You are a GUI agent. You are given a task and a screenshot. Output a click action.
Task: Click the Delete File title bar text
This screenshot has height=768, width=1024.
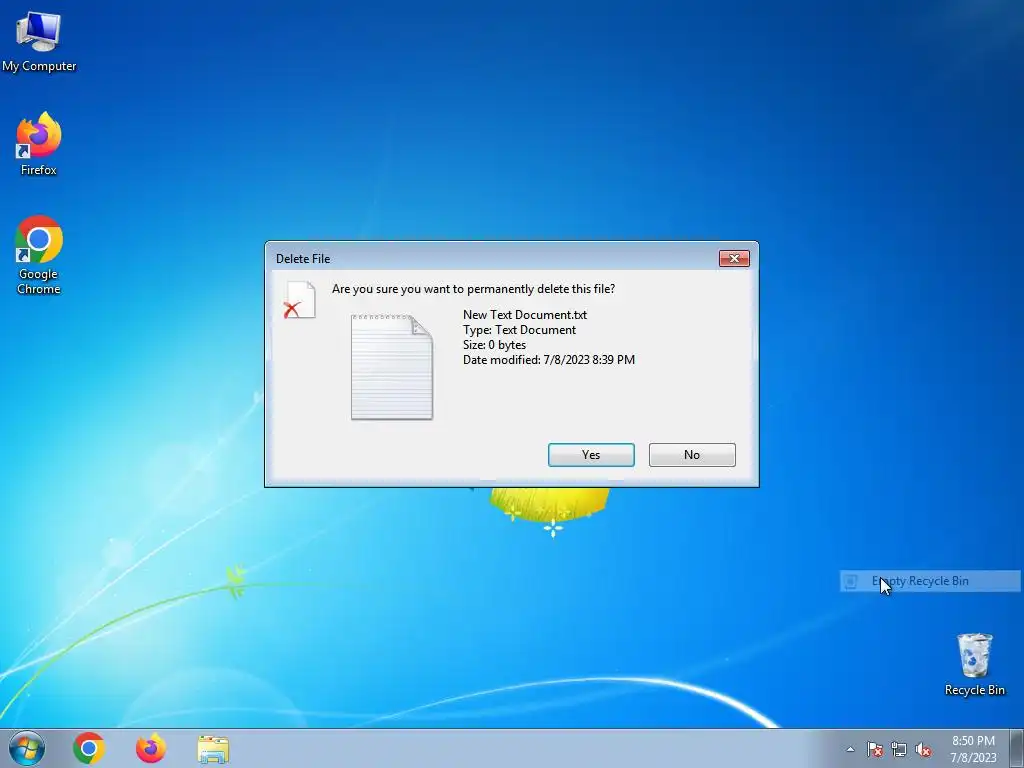[303, 259]
